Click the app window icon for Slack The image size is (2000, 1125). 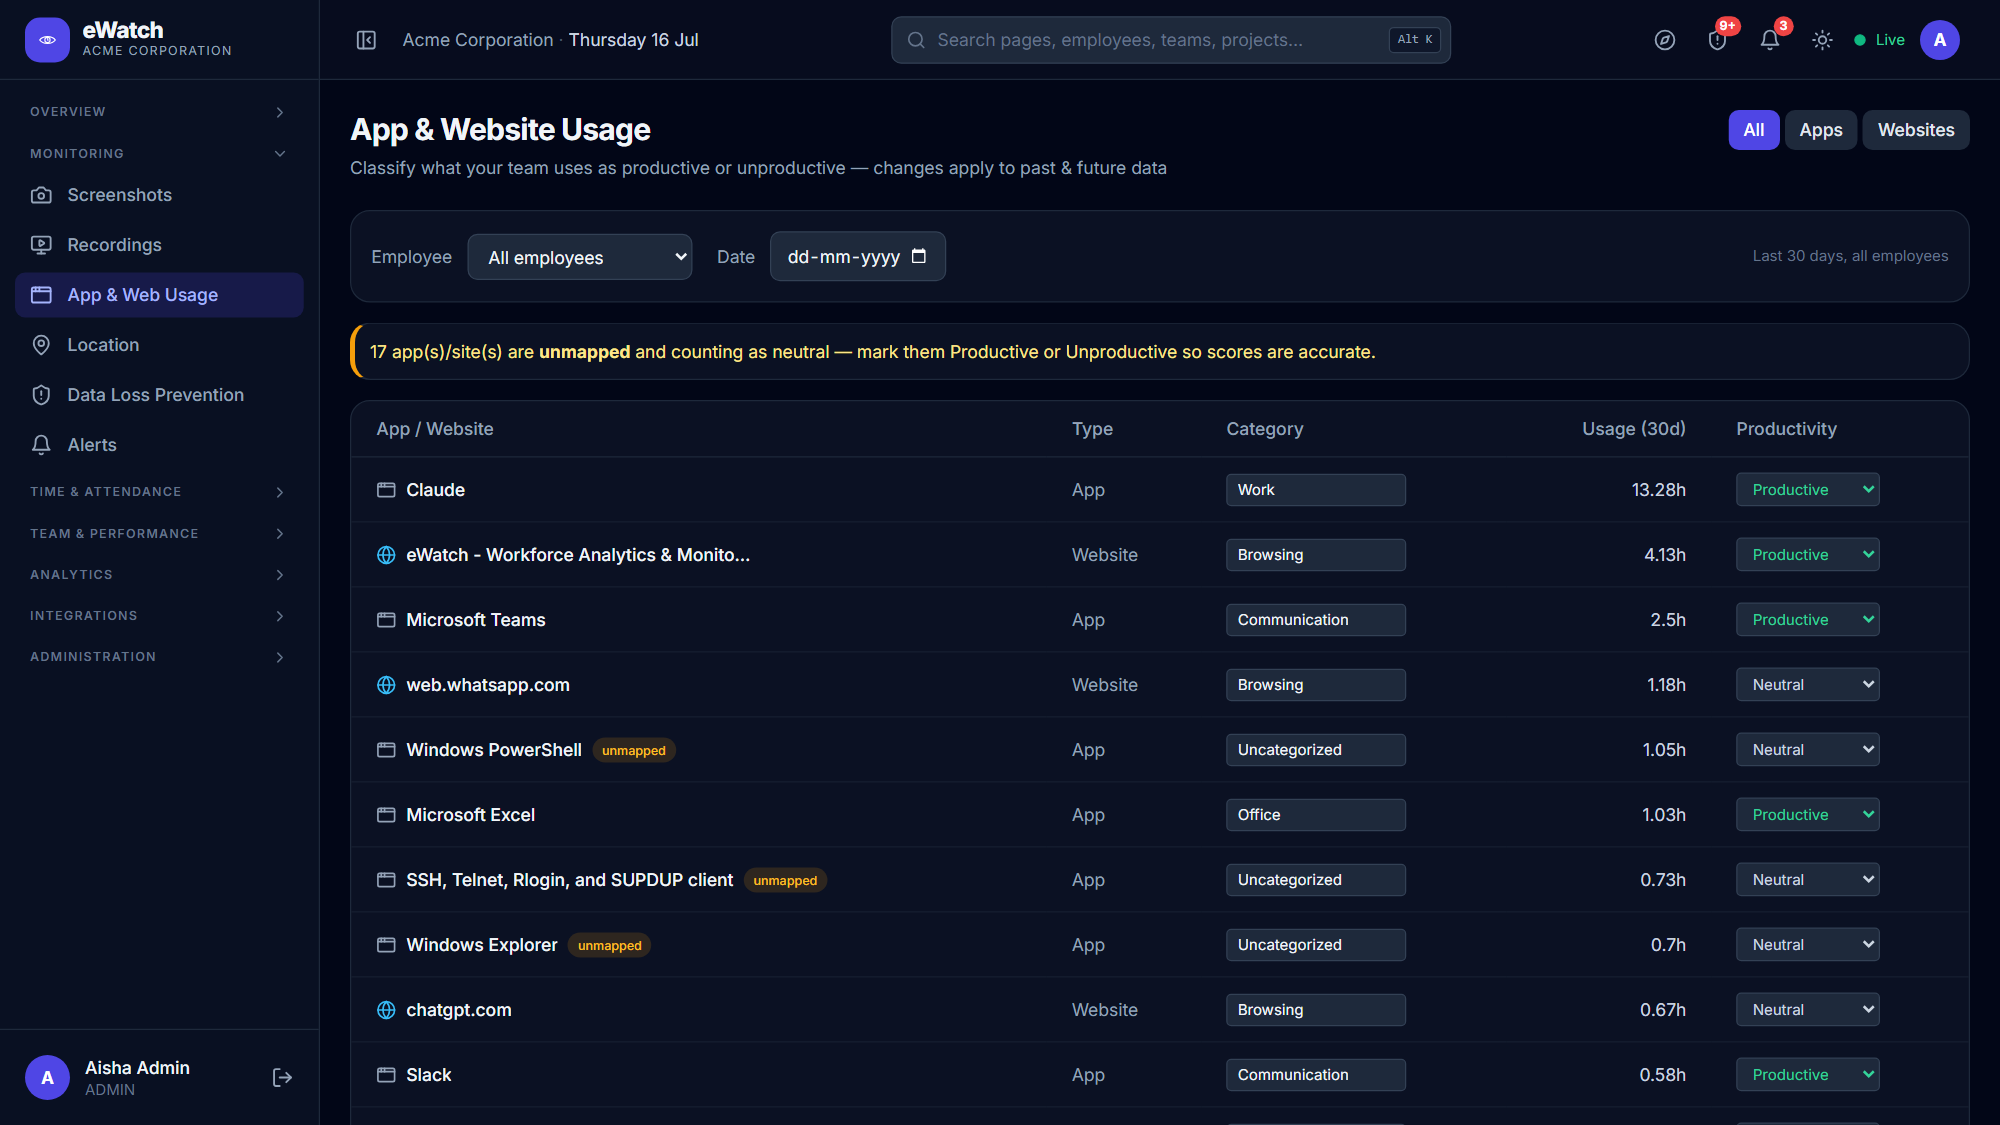pyautogui.click(x=386, y=1075)
